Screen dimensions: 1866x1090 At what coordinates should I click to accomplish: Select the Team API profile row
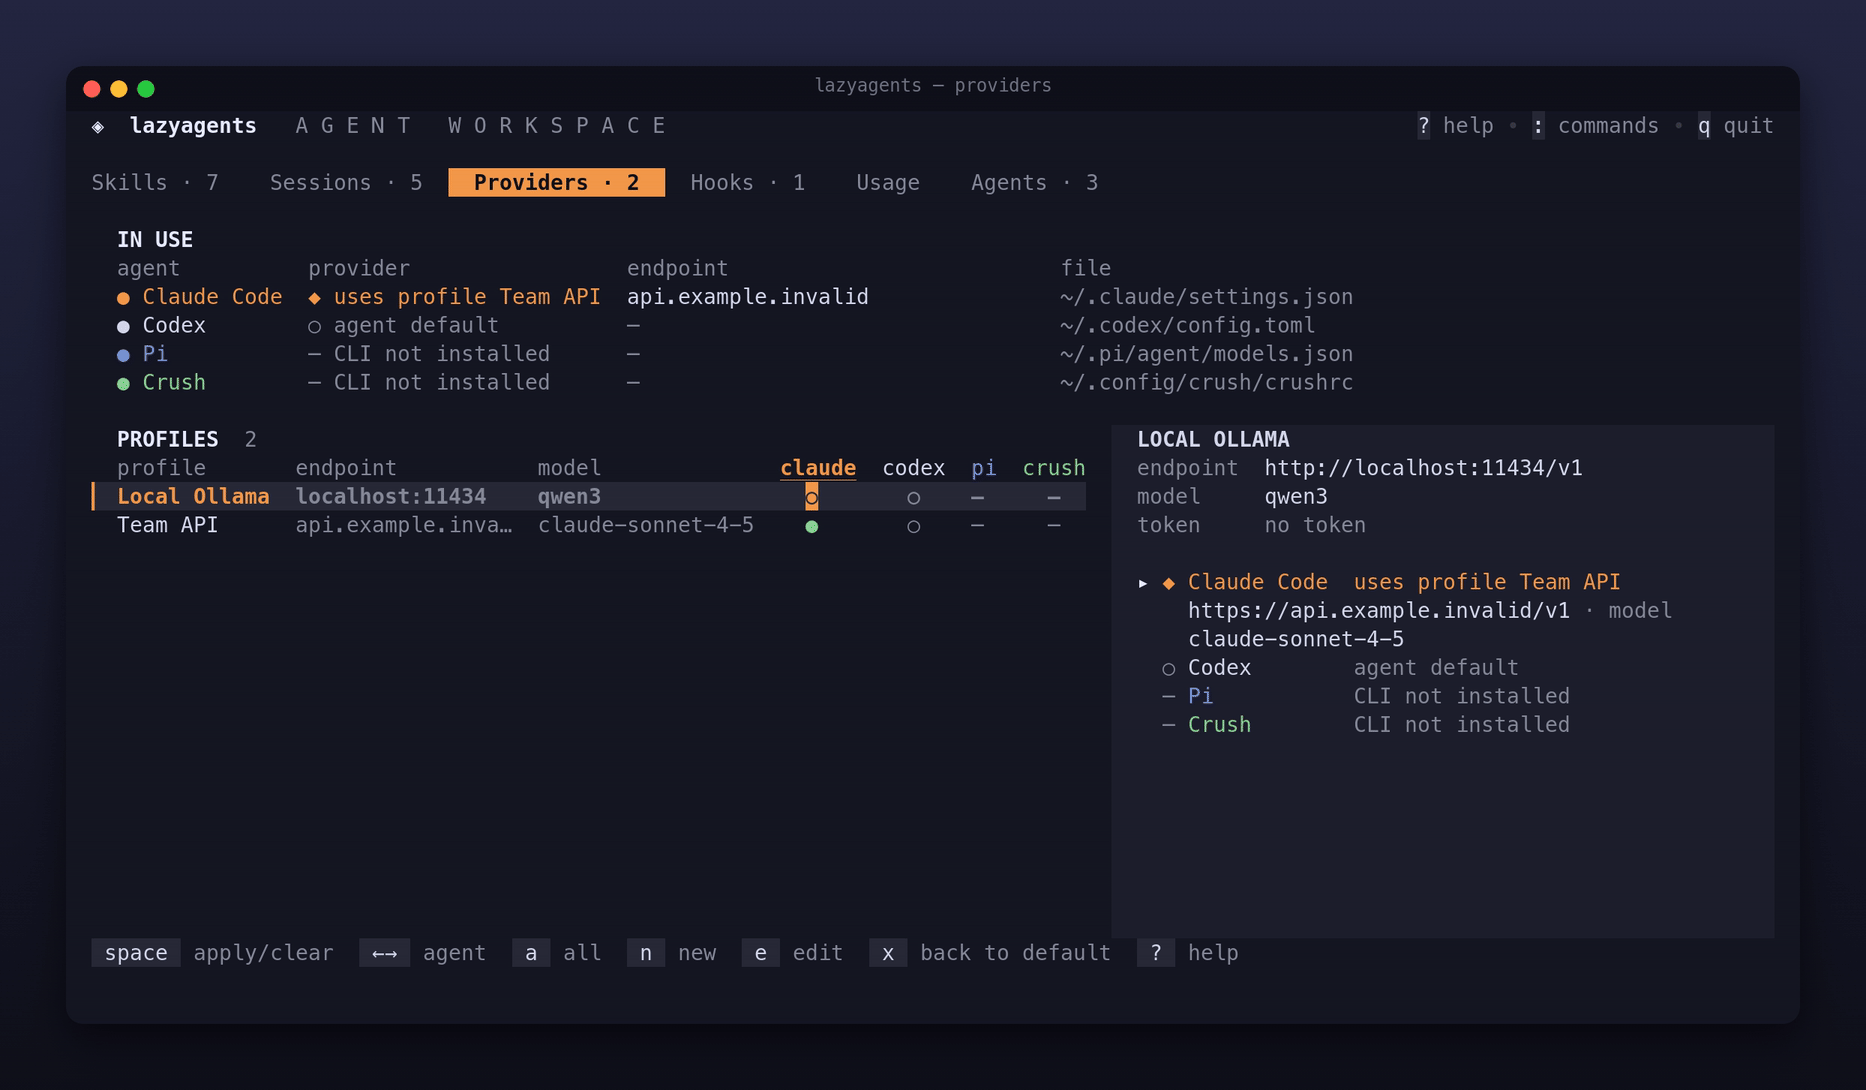point(589,526)
